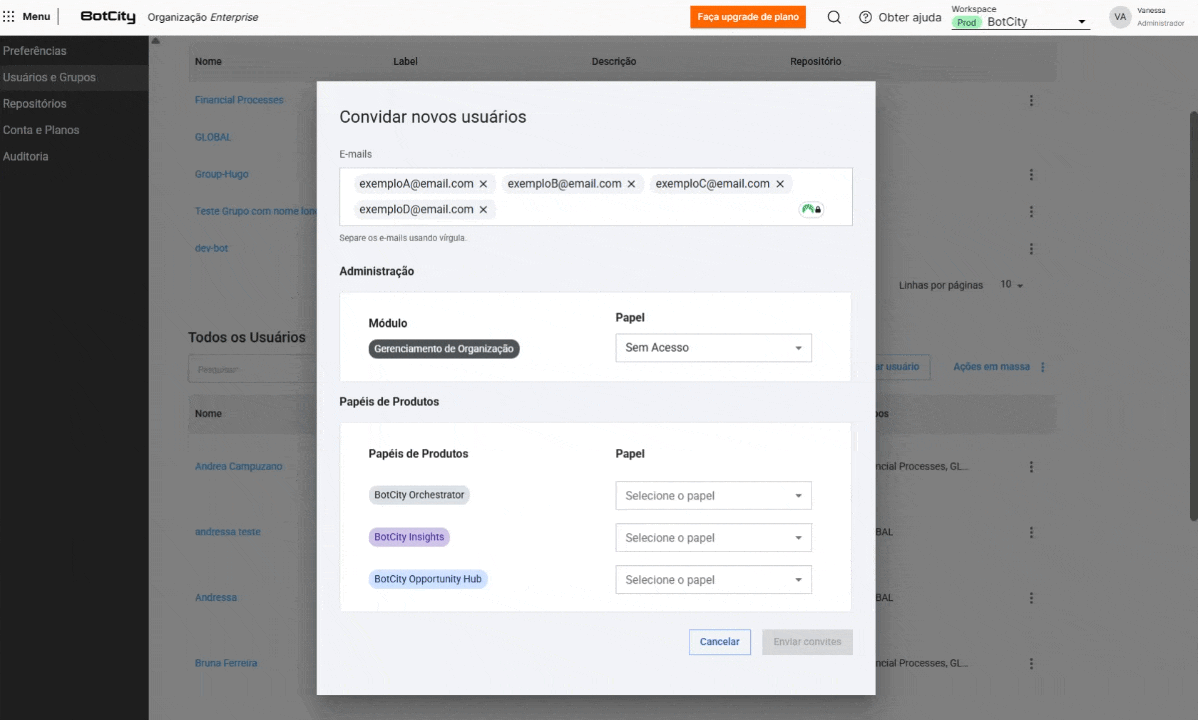Screen dimensions: 1198x720
Task: Click the Cancelar button
Action: pyautogui.click(x=719, y=642)
